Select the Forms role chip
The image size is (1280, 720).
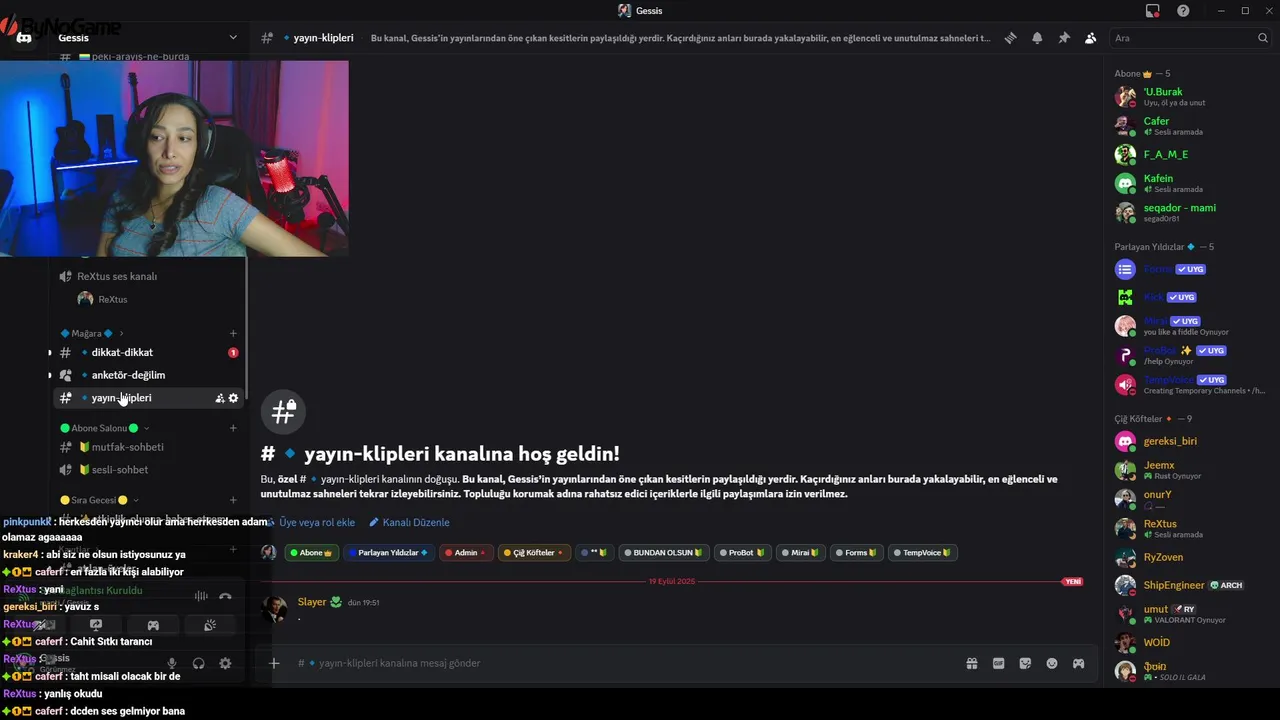coord(857,552)
